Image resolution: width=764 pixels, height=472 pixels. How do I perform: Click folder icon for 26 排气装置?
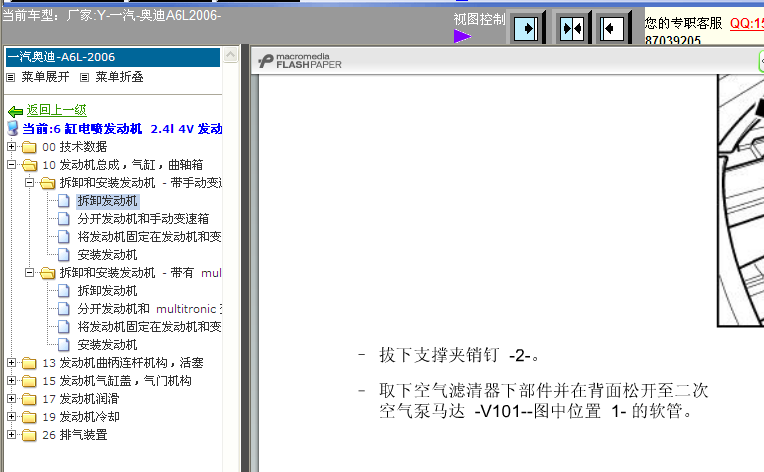pyautogui.click(x=29, y=435)
